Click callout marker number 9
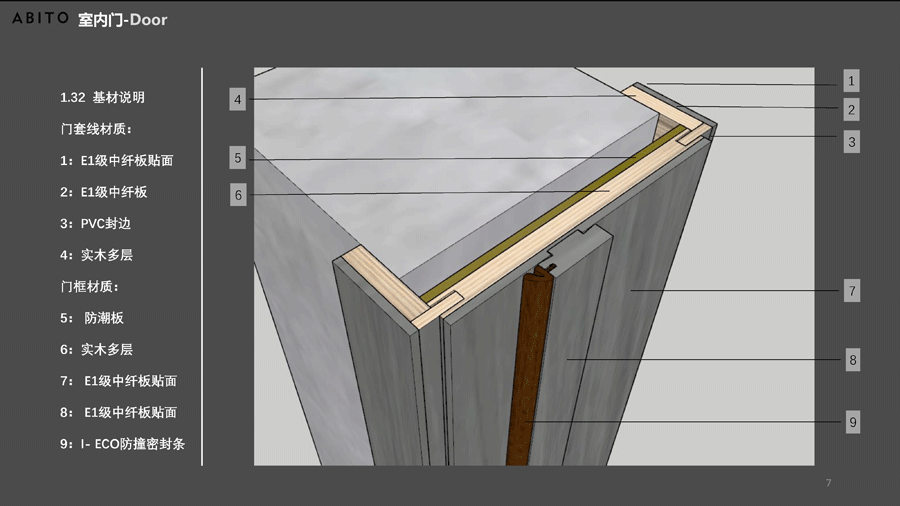 click(x=852, y=422)
